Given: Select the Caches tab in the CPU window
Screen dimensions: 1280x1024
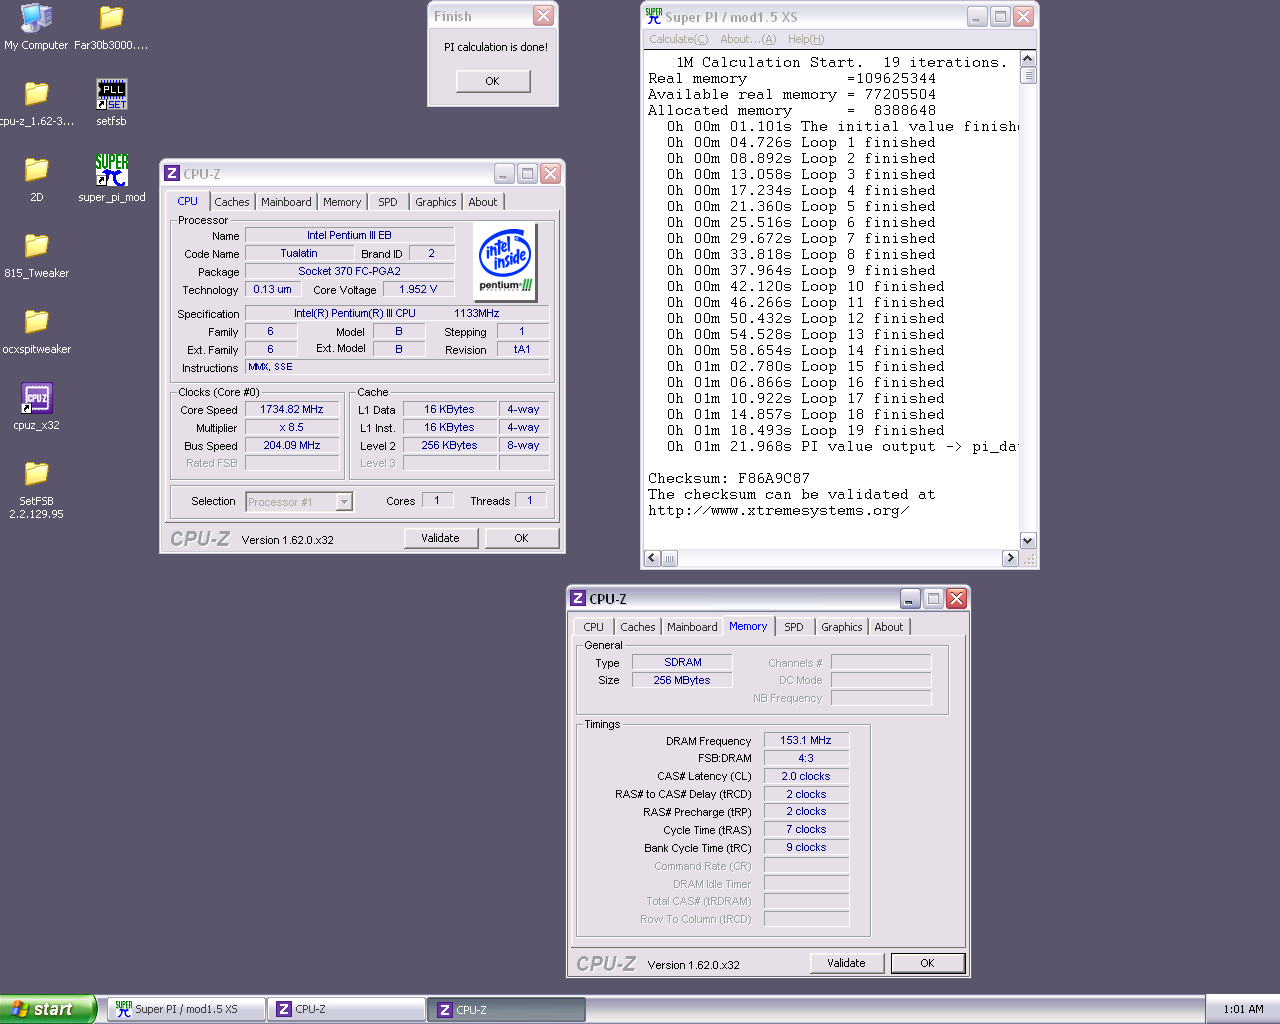Looking at the screenshot, I should (x=231, y=202).
